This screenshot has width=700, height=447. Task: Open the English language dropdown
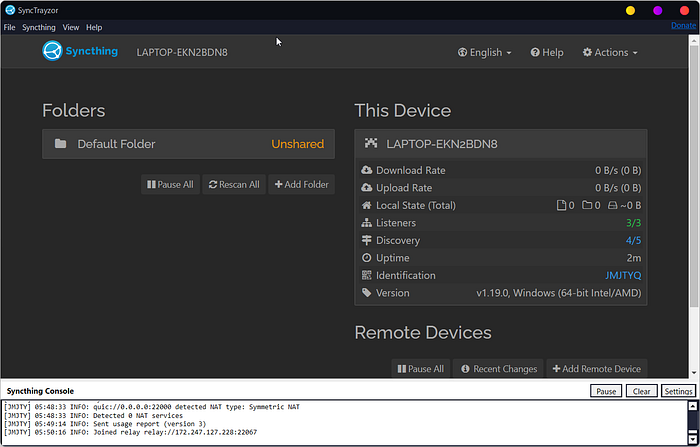click(x=484, y=53)
